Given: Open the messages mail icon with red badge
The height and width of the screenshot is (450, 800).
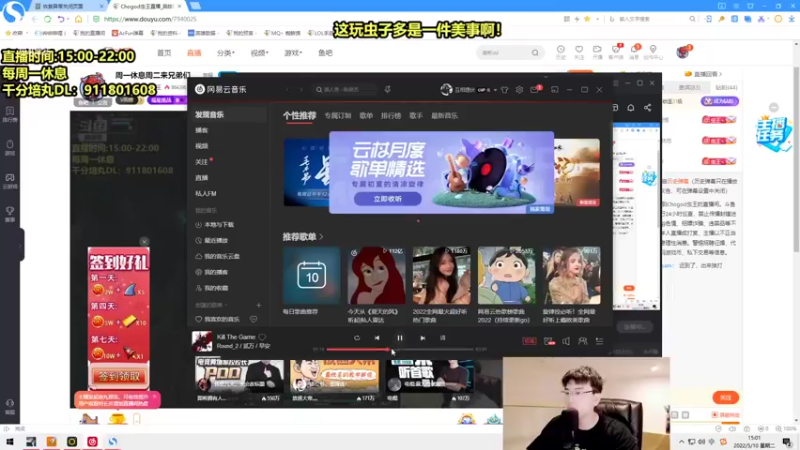Looking at the screenshot, I should (535, 89).
